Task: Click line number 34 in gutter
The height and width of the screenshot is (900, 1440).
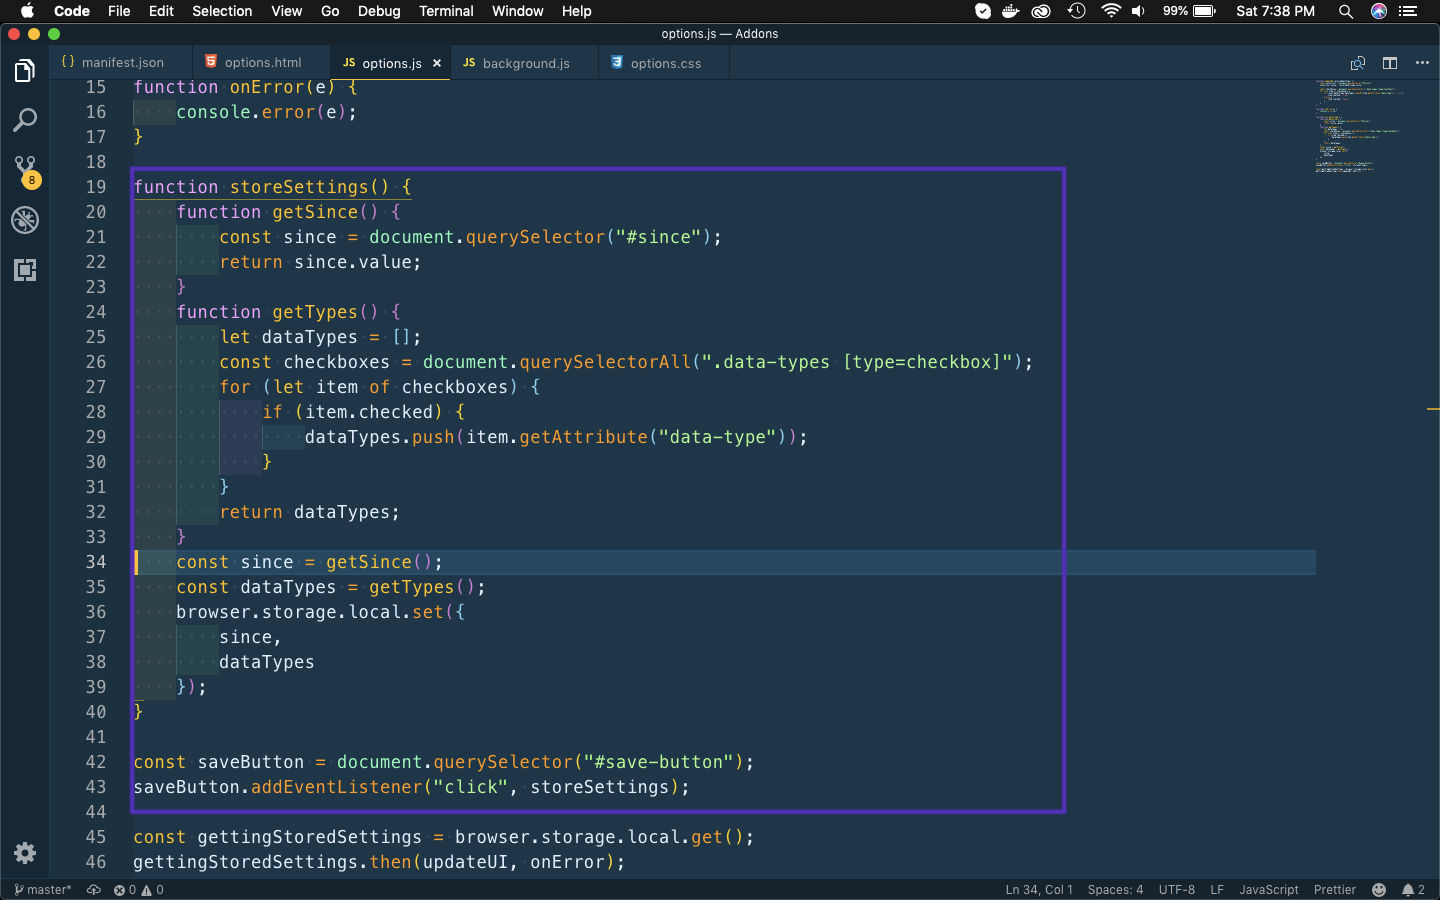Action: pos(96,562)
